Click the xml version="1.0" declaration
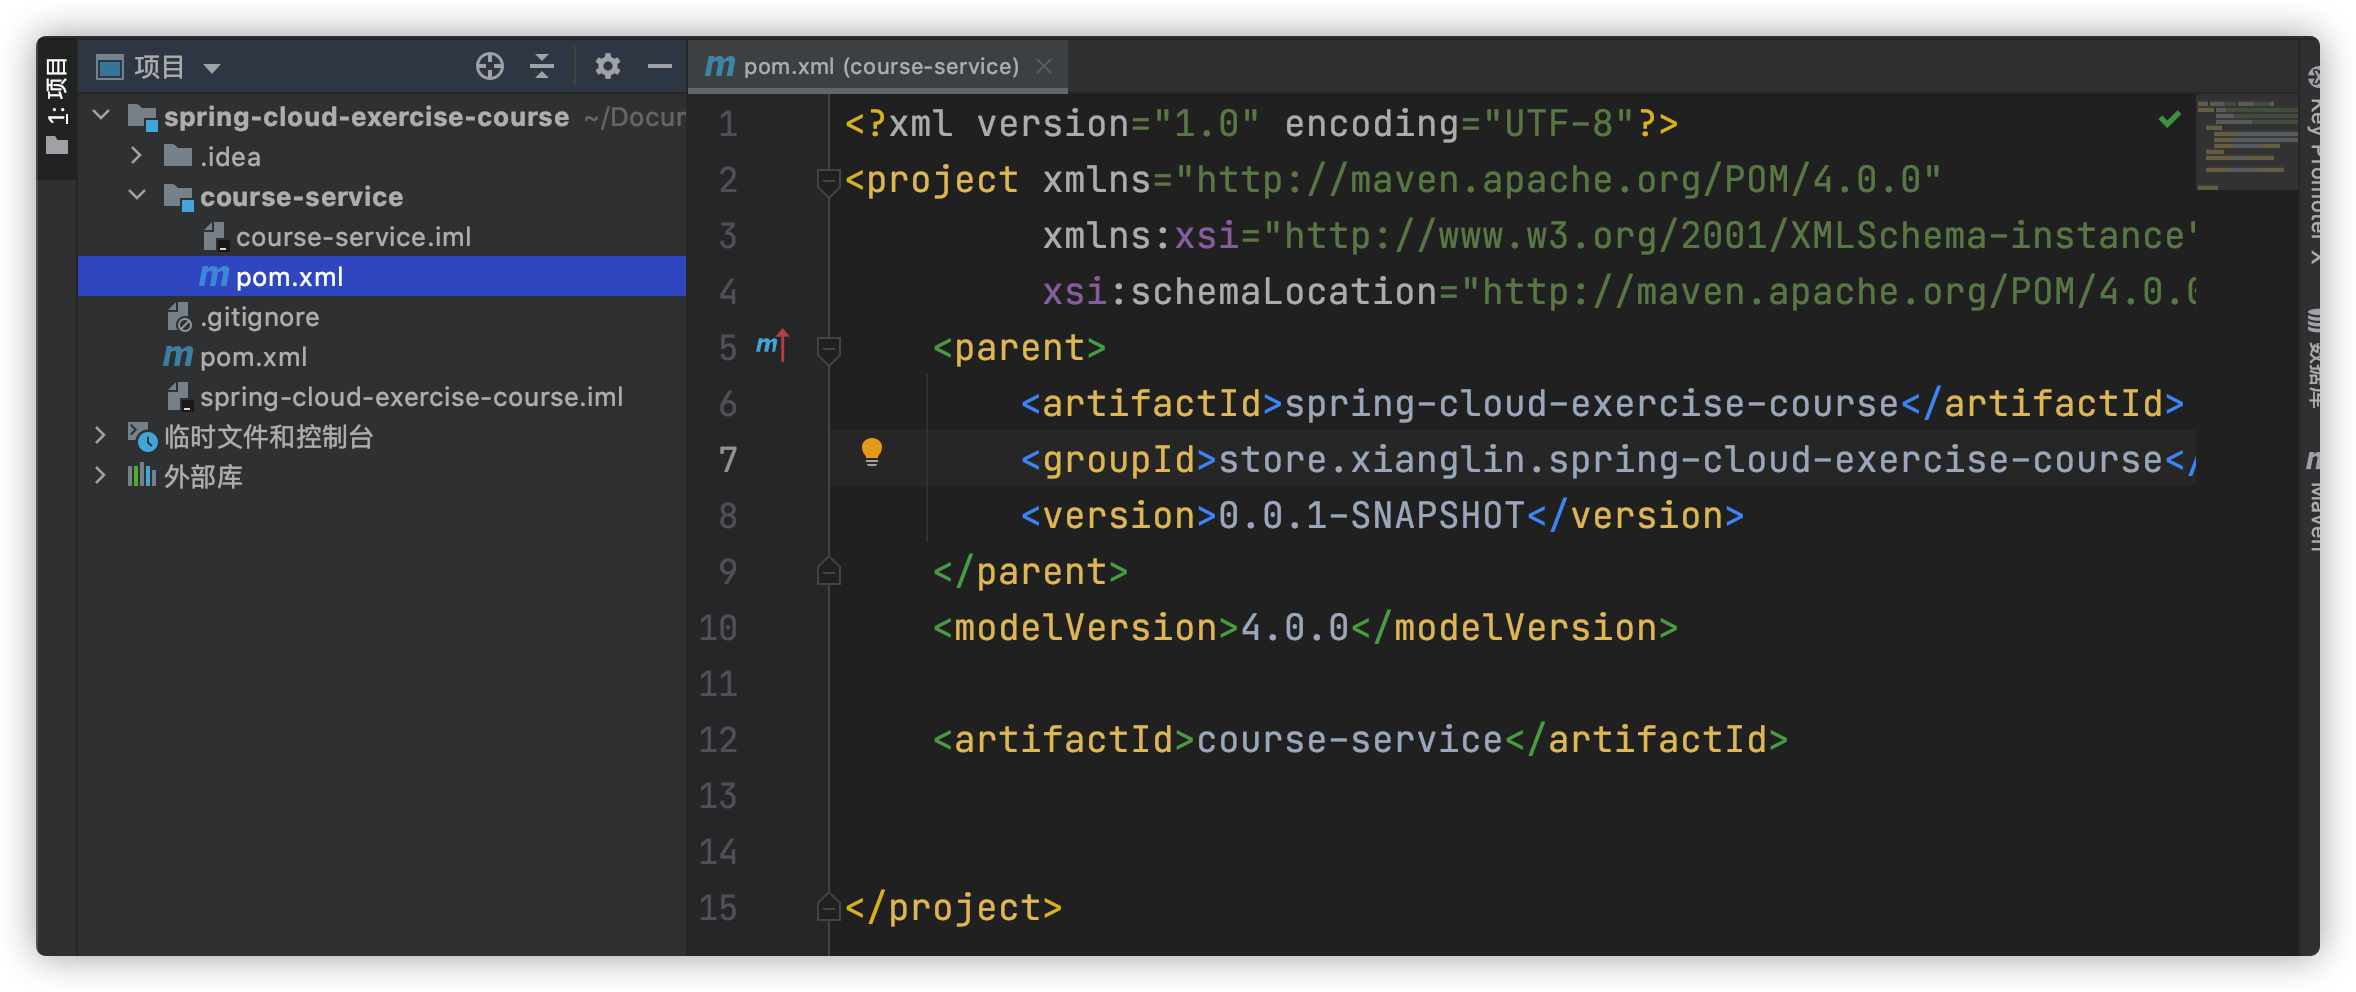 1262,124
